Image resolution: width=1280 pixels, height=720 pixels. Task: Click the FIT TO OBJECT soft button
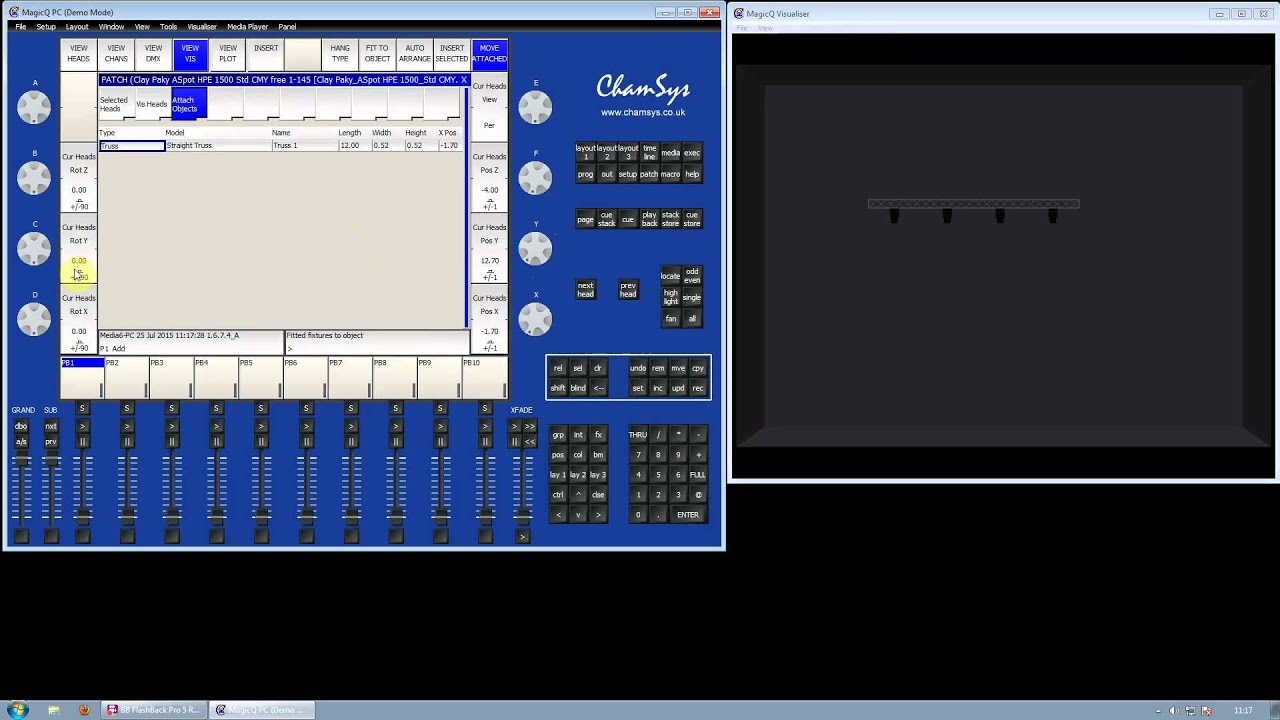[377, 53]
